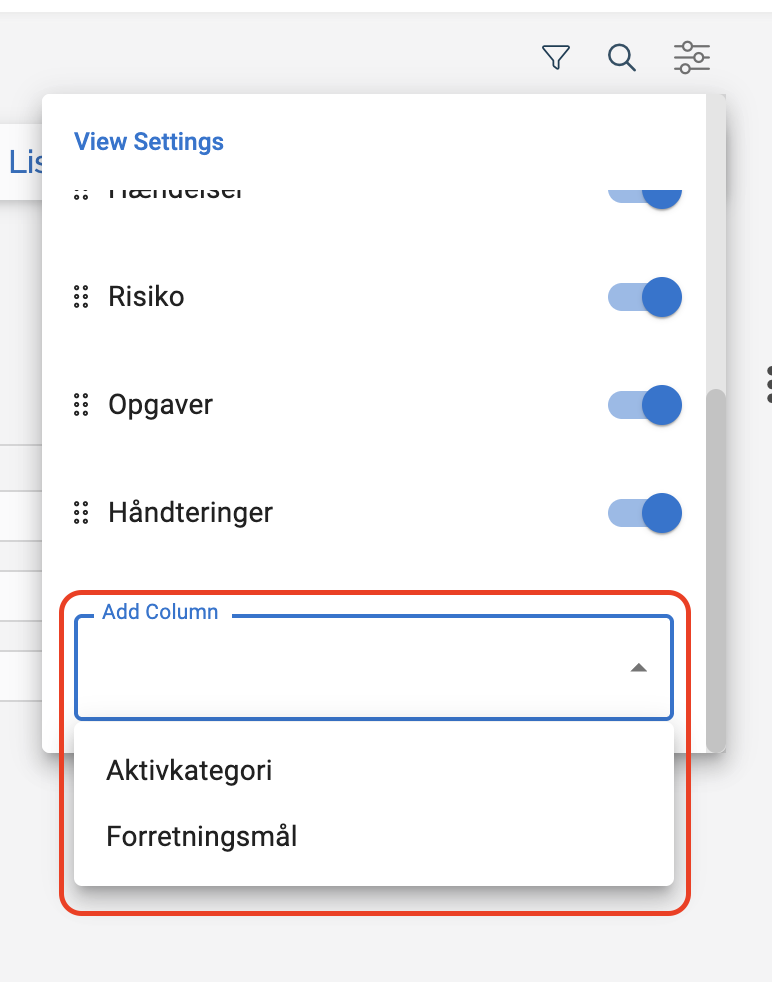This screenshot has height=982, width=772.
Task: Collapse the Add Column dropdown arrow
Action: tap(639, 668)
